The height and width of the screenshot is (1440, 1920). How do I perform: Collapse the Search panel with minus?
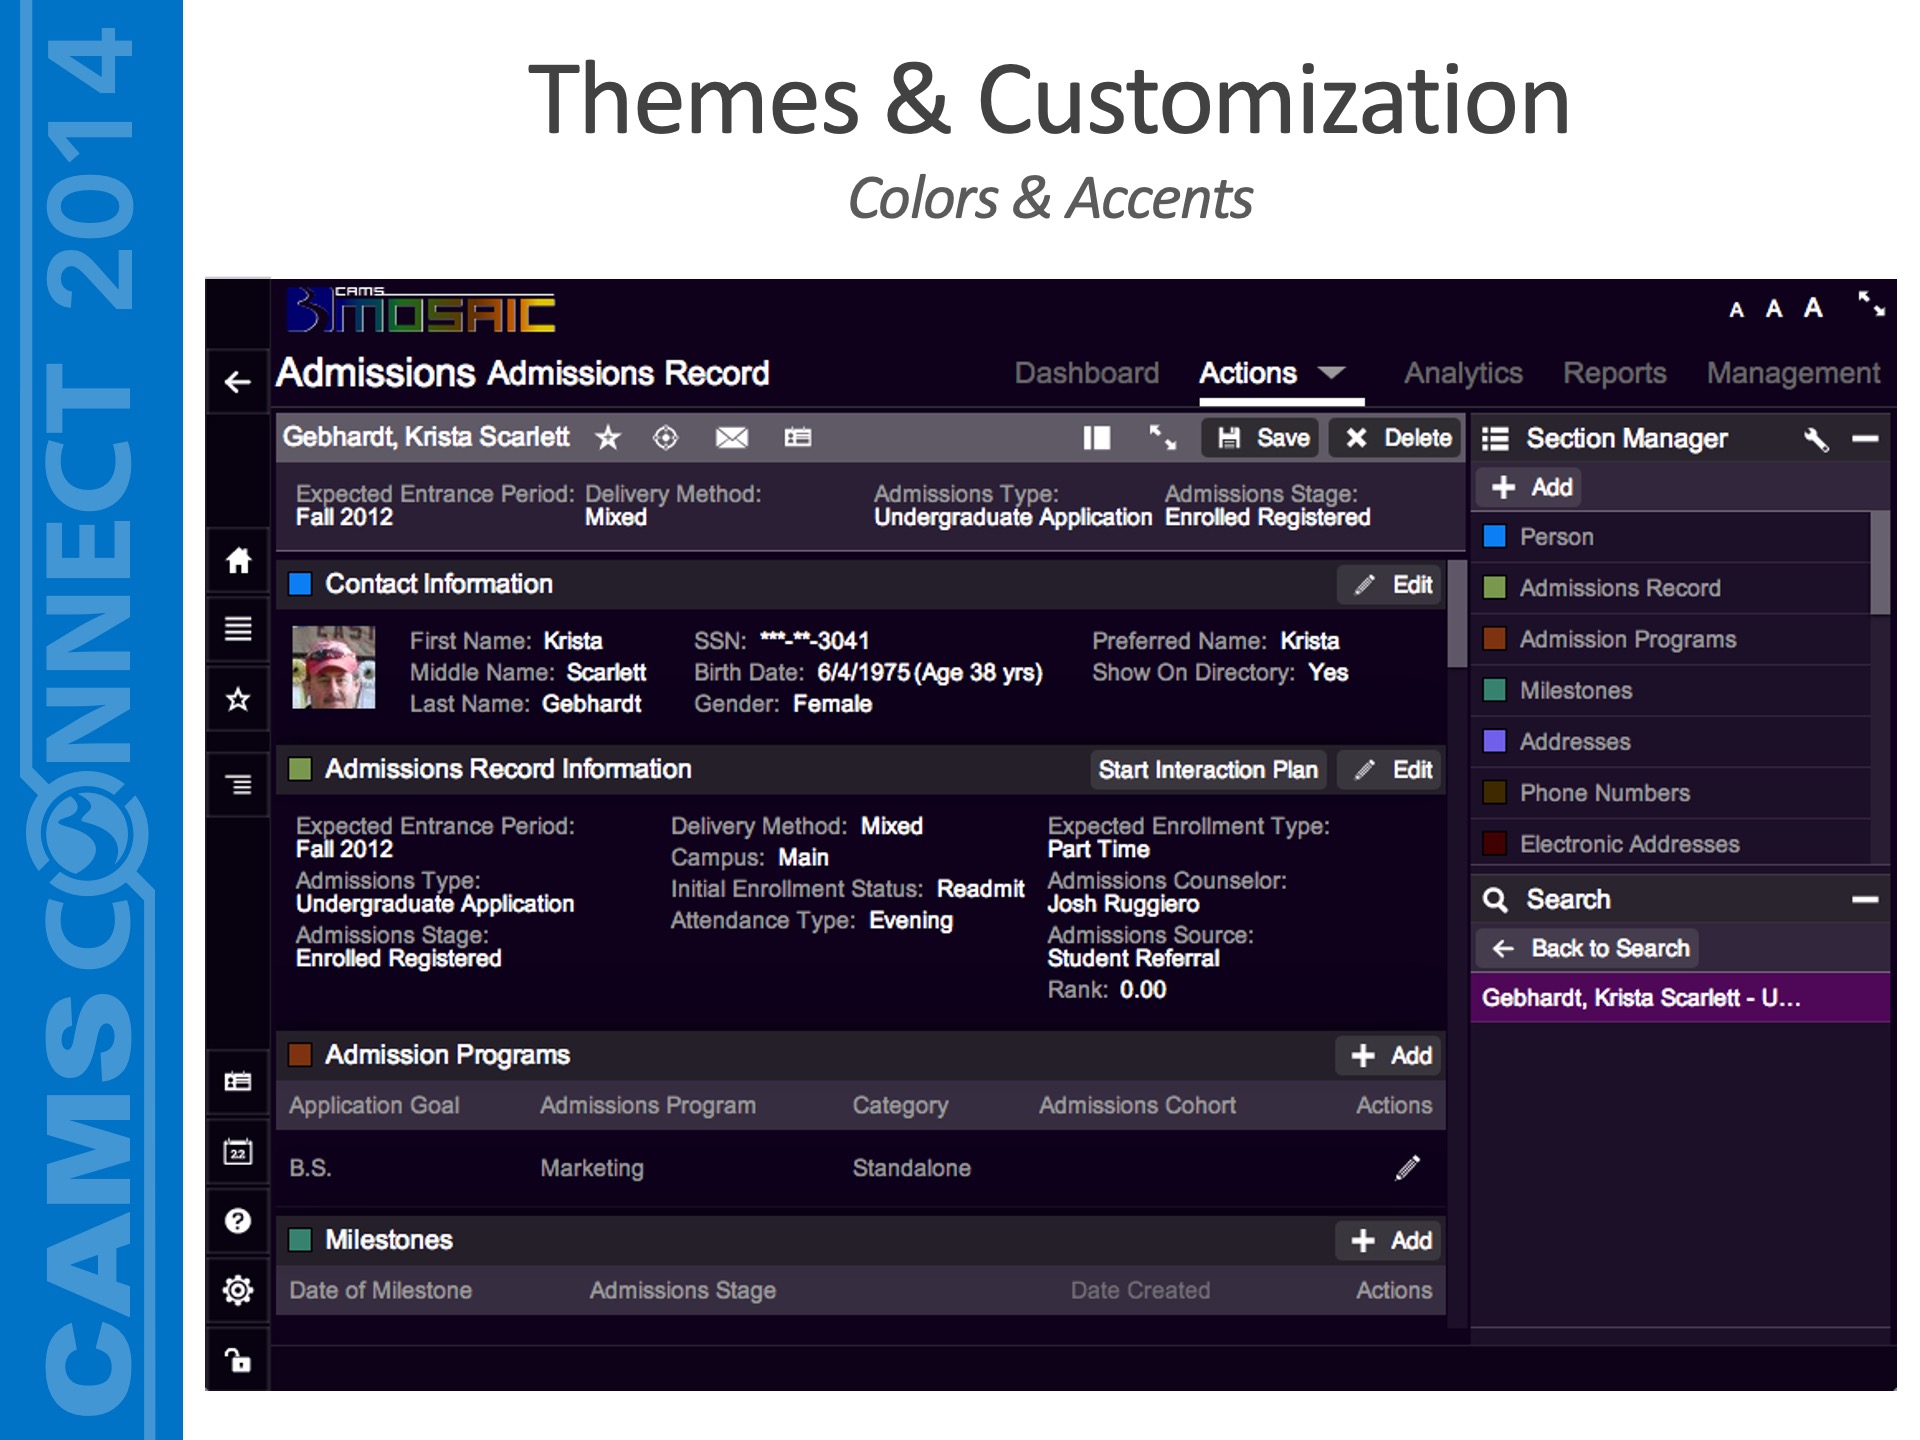[x=1865, y=900]
